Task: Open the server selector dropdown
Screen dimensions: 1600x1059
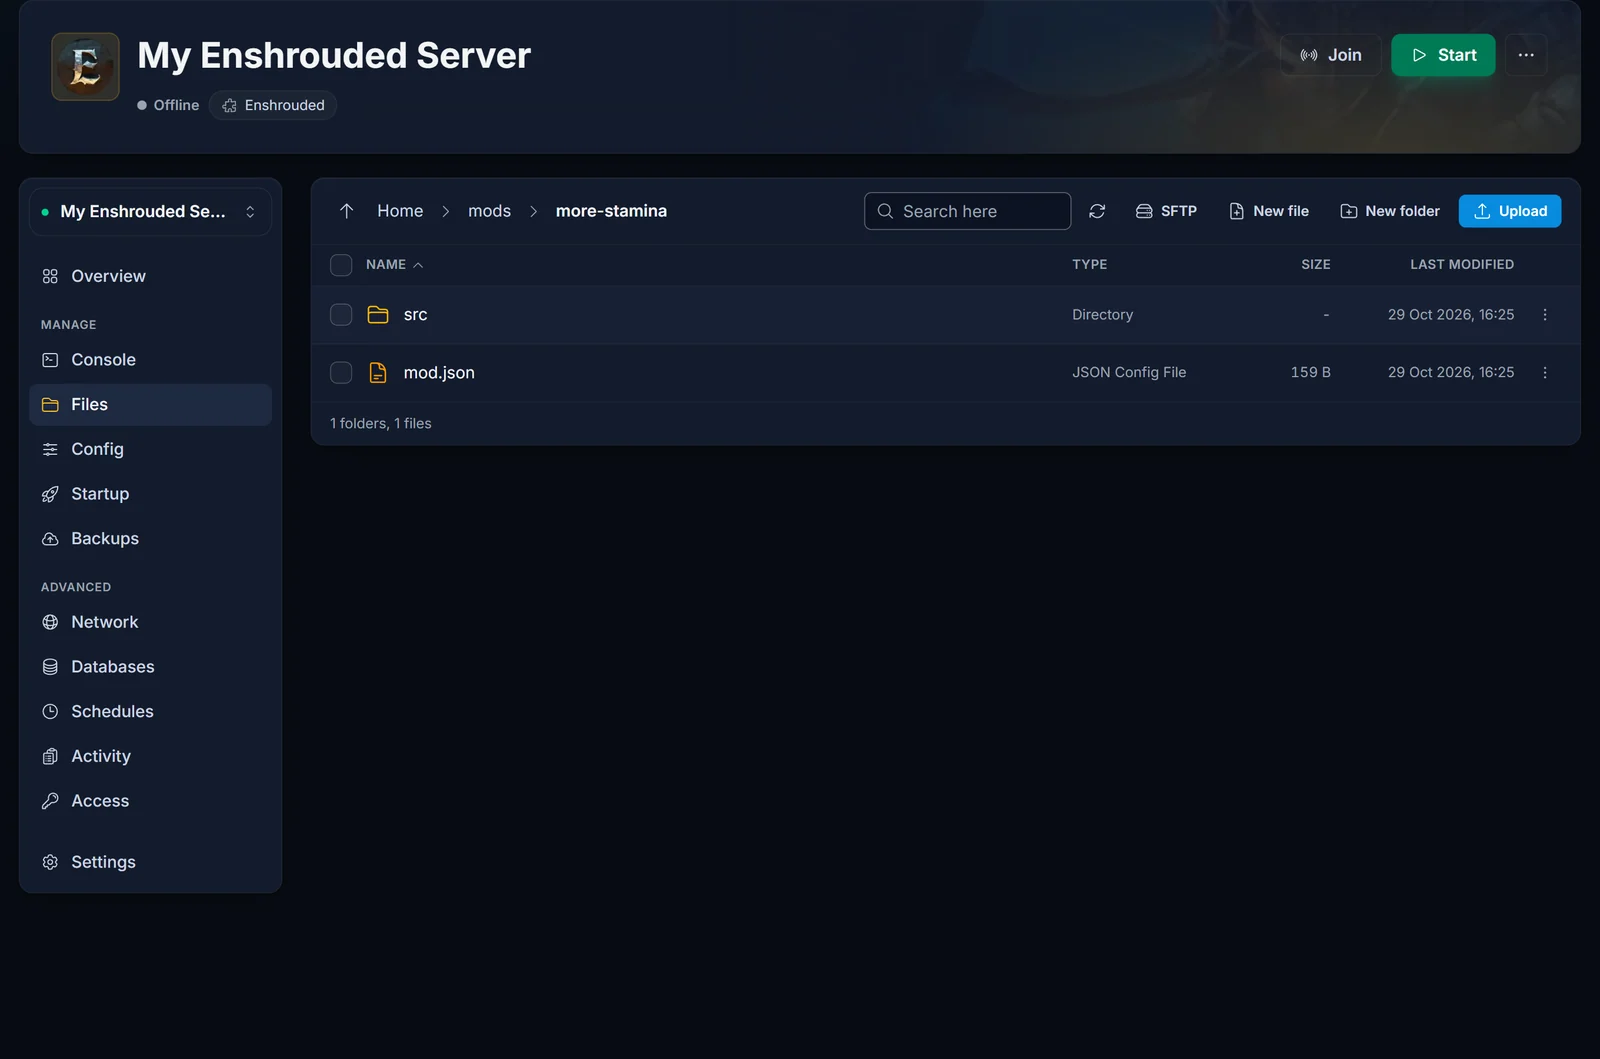Action: pyautogui.click(x=150, y=212)
